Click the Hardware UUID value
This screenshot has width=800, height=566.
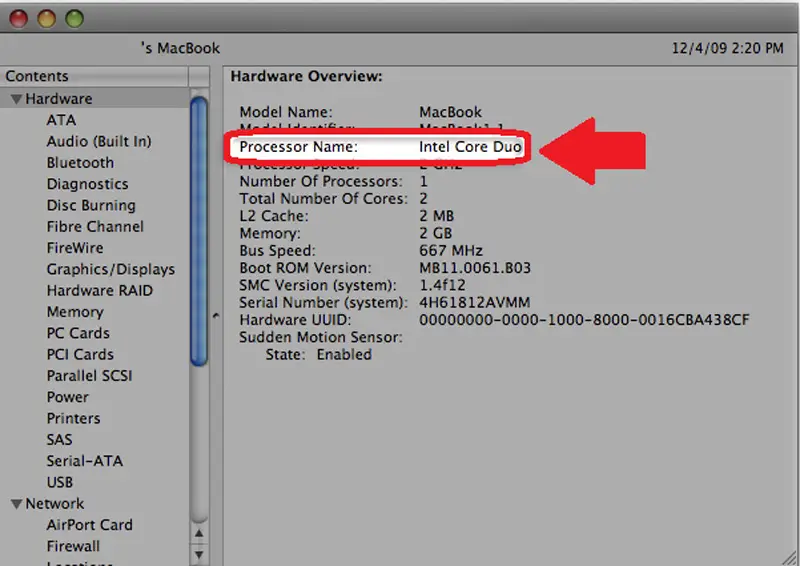coord(584,320)
